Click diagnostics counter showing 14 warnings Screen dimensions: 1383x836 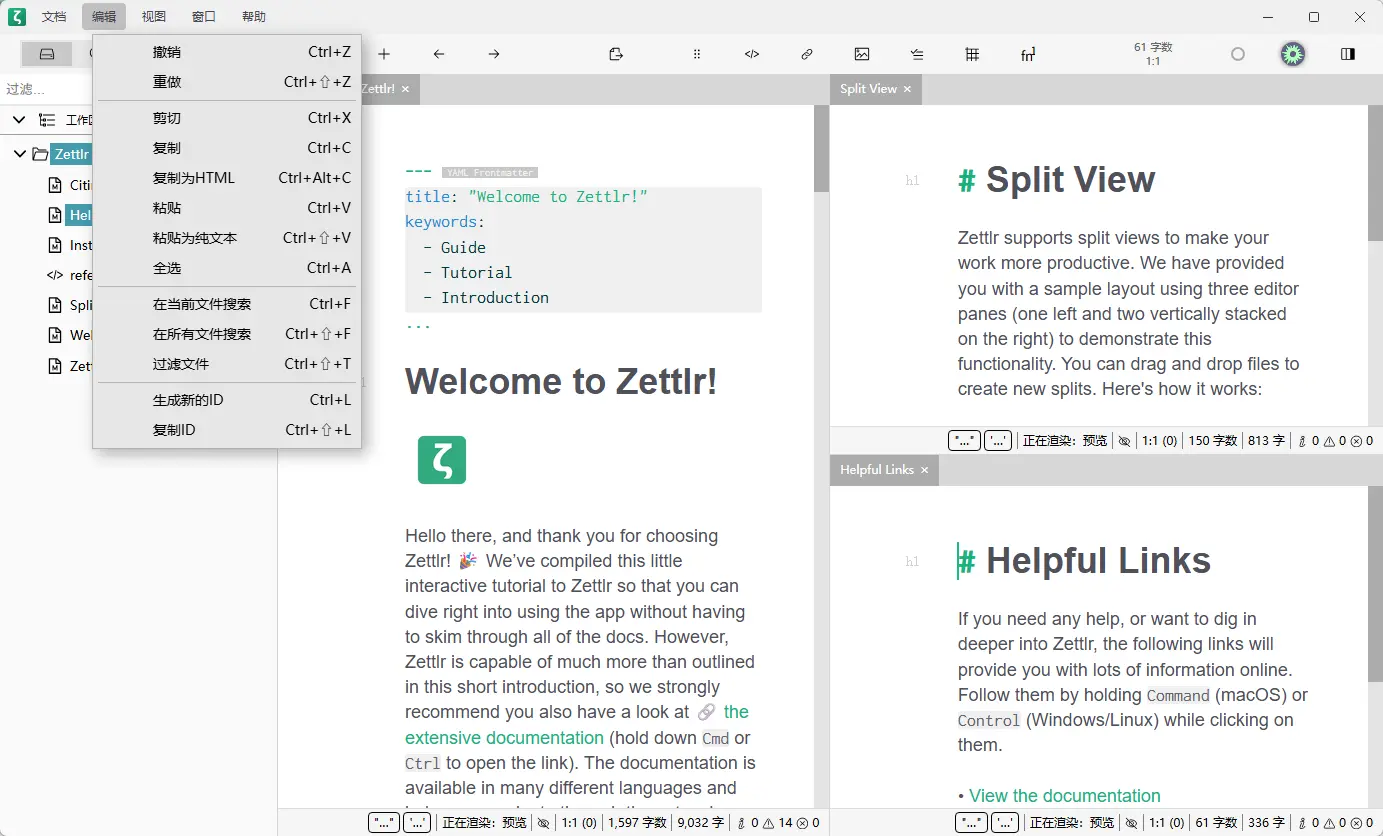pos(778,823)
